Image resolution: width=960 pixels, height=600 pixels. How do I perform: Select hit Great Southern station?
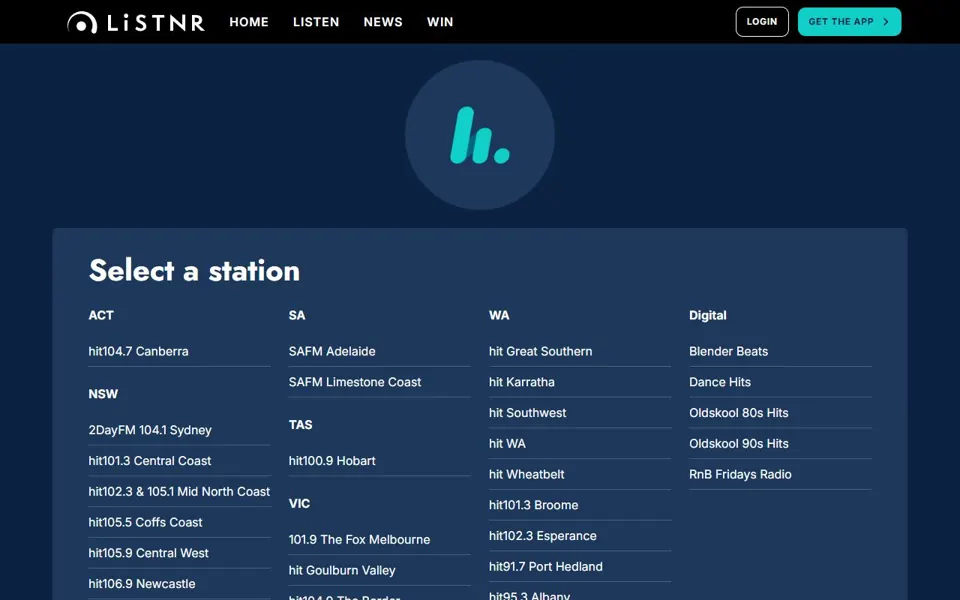[540, 351]
